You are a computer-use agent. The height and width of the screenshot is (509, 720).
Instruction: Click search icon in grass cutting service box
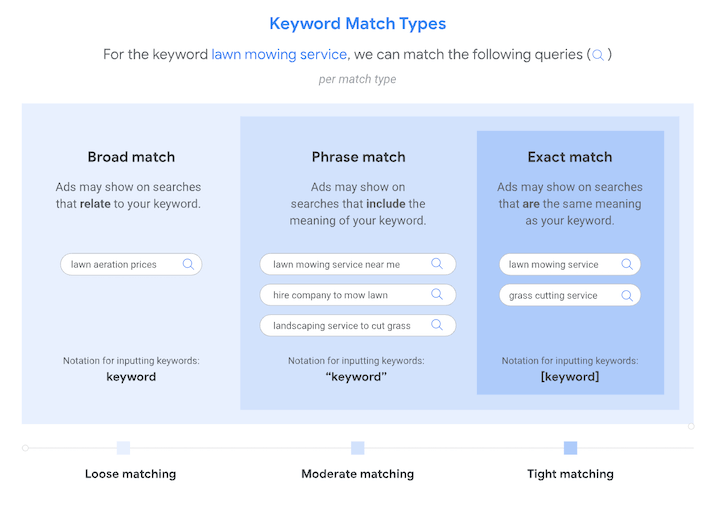(x=626, y=295)
